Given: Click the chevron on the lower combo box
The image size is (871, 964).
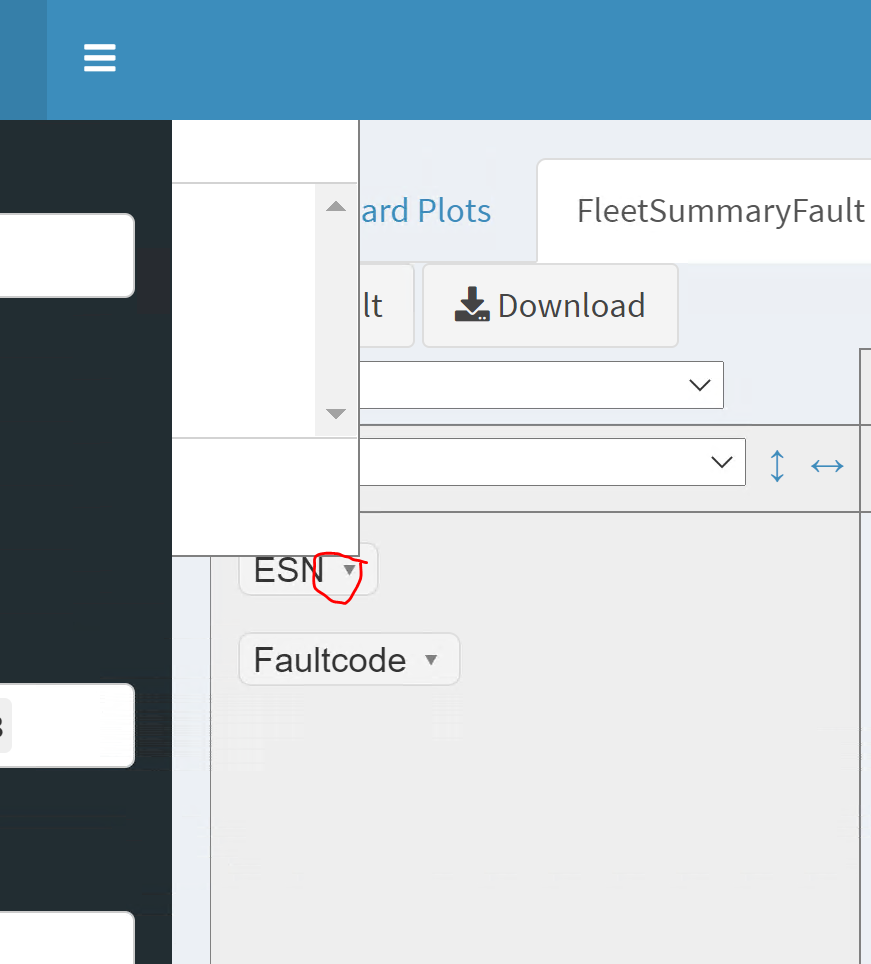Looking at the screenshot, I should [x=721, y=461].
